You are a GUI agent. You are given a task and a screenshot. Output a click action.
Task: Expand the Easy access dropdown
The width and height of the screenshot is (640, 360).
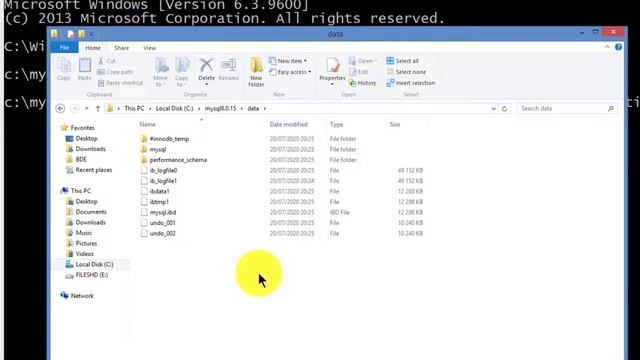[310, 72]
